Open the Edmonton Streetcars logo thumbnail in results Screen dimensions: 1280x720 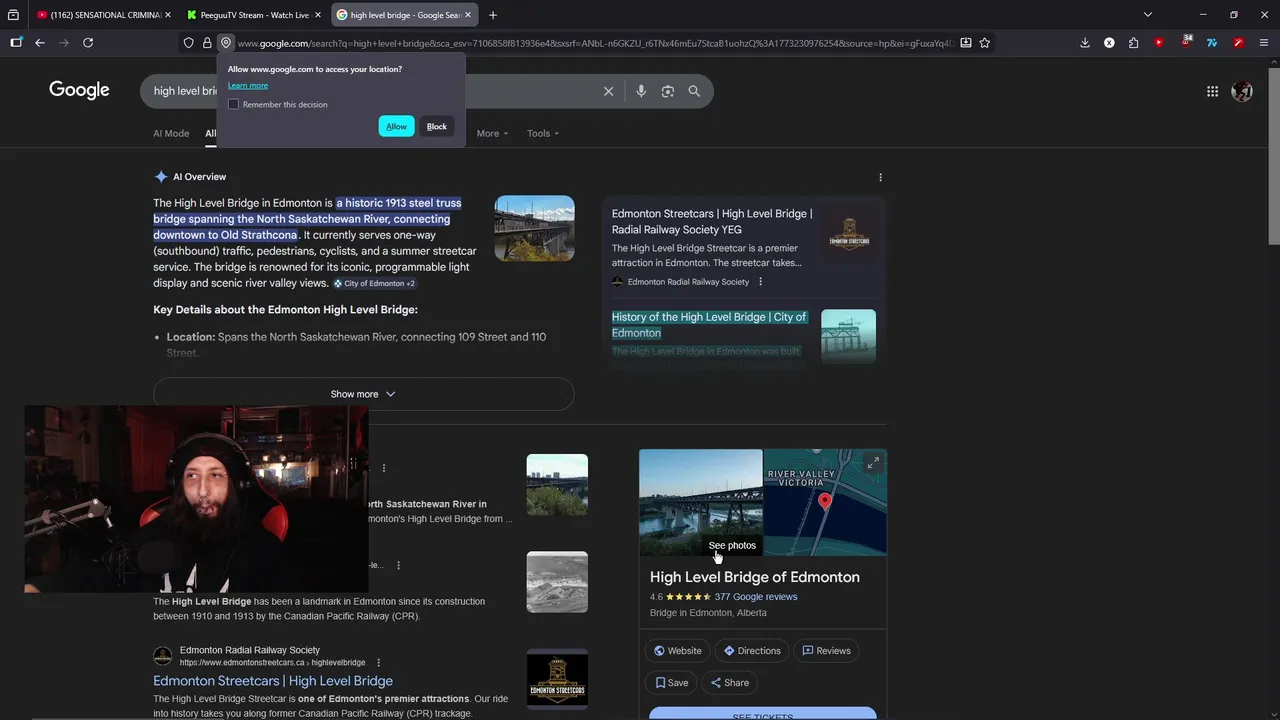click(x=557, y=679)
